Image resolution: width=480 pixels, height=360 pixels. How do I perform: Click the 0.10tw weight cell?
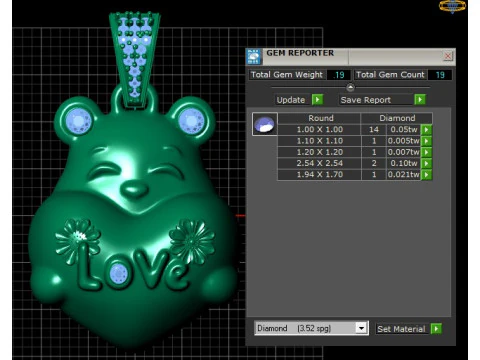coord(404,163)
